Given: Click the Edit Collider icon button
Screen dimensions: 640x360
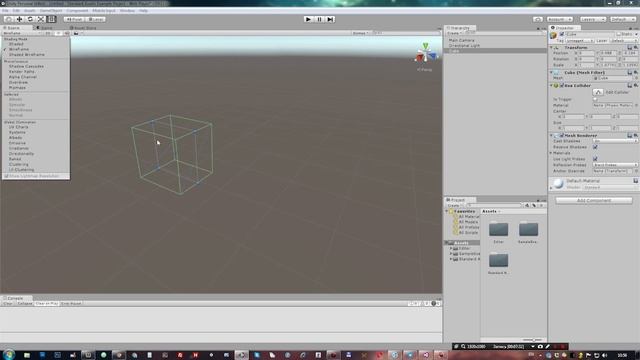Looking at the screenshot, I should click(x=598, y=92).
